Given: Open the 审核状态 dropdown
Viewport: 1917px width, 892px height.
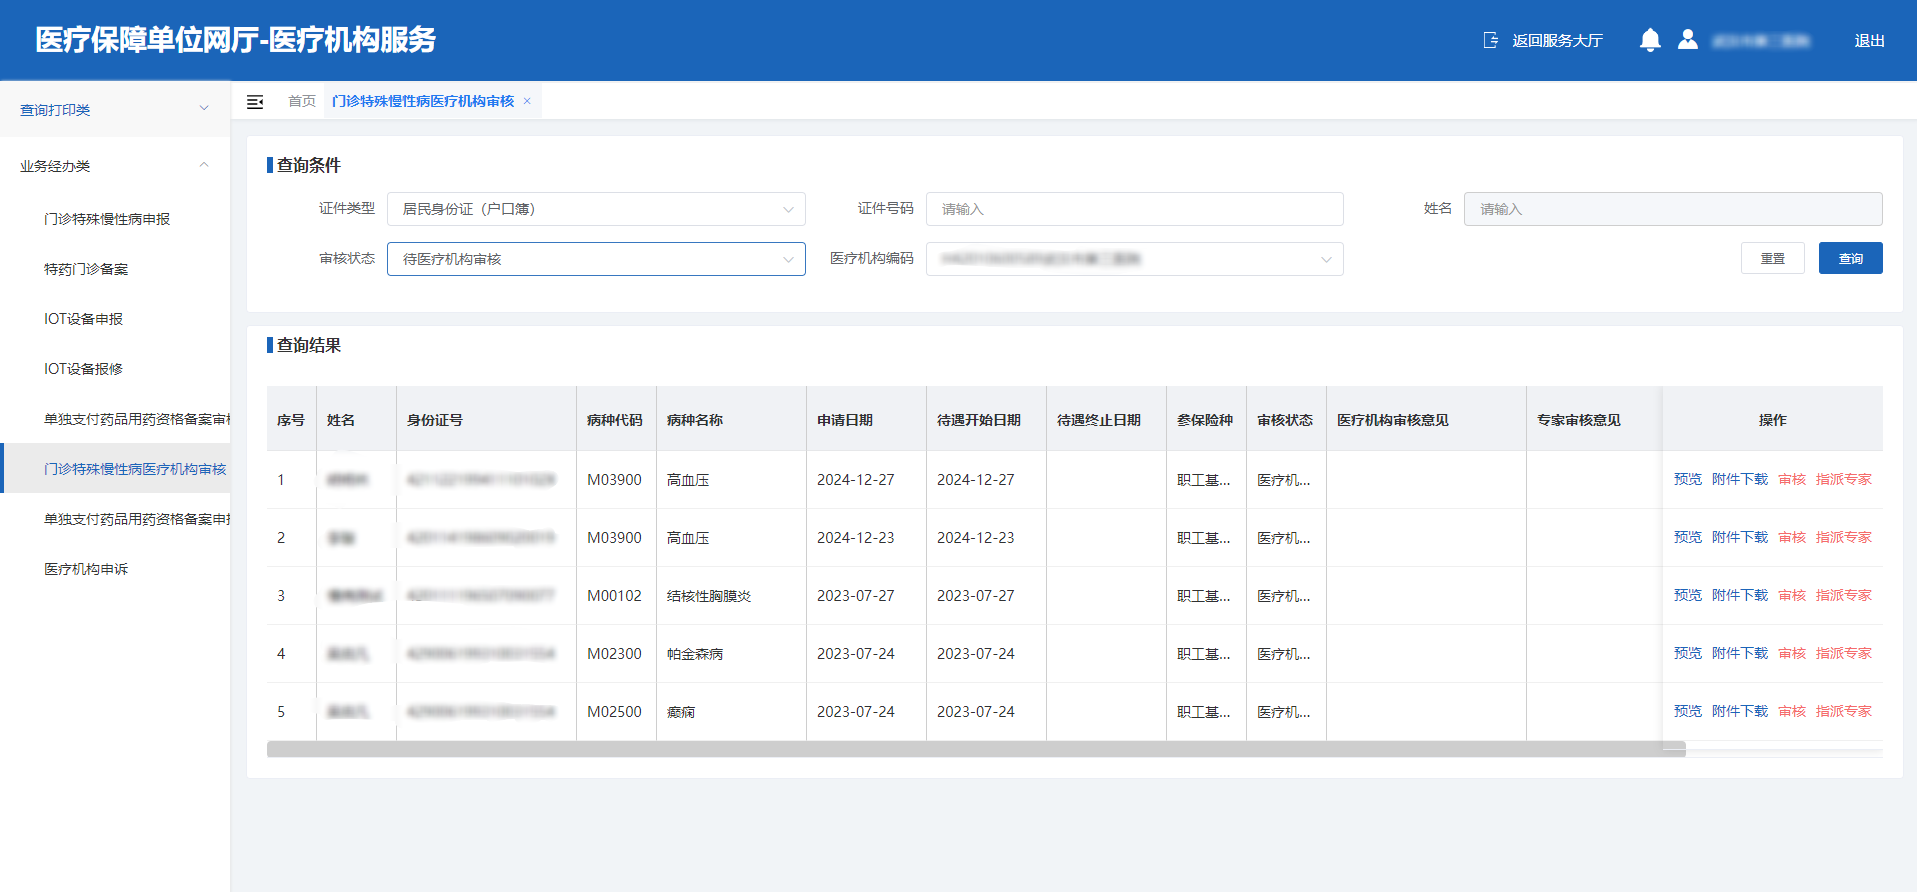Looking at the screenshot, I should (x=596, y=259).
